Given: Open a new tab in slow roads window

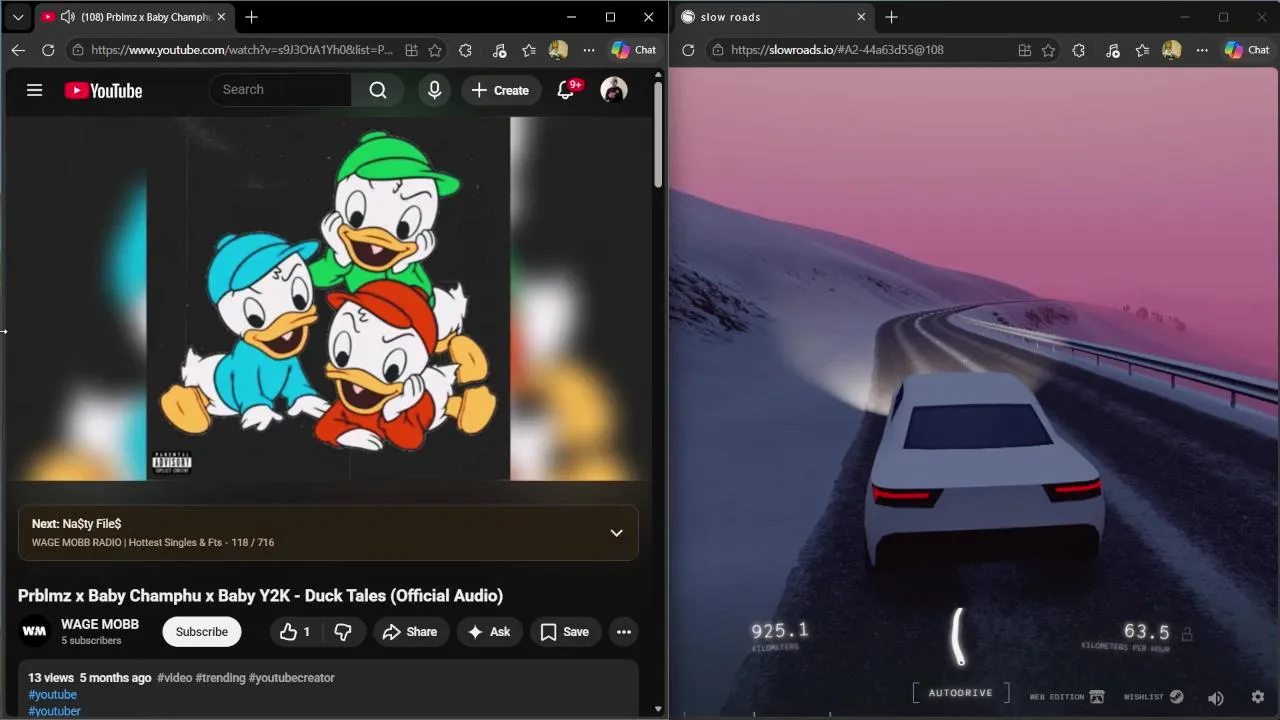Looking at the screenshot, I should pyautogui.click(x=891, y=17).
